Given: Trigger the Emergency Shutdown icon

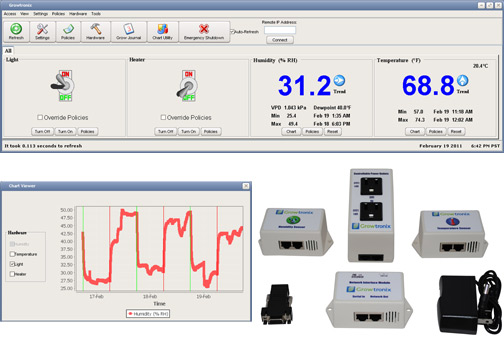Looking at the screenshot, I should tap(204, 32).
